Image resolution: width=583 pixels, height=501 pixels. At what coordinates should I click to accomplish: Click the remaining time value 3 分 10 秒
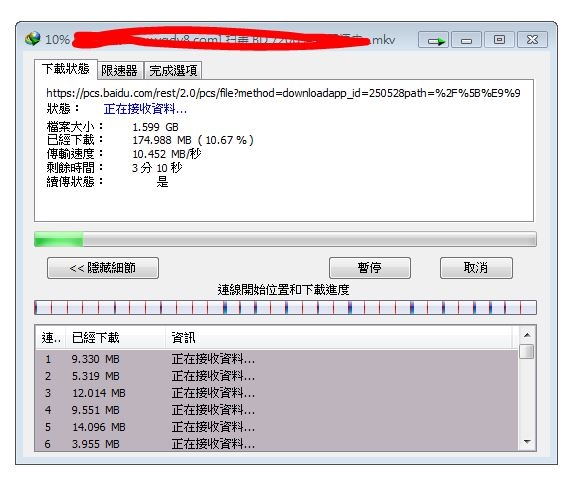tap(157, 168)
